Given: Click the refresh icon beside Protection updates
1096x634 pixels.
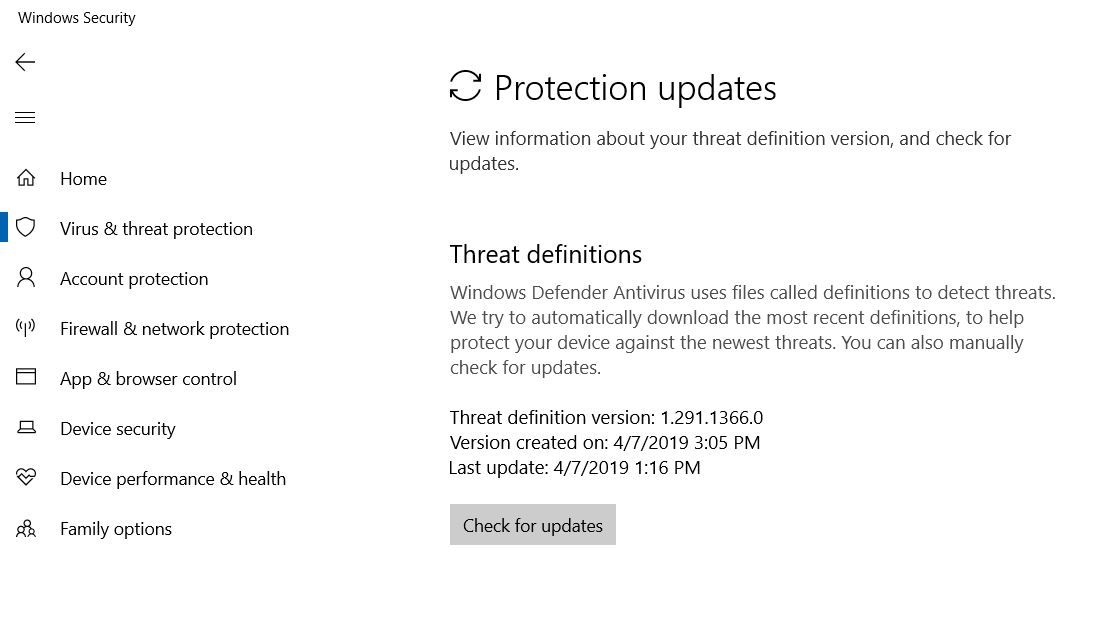Looking at the screenshot, I should click(x=465, y=87).
